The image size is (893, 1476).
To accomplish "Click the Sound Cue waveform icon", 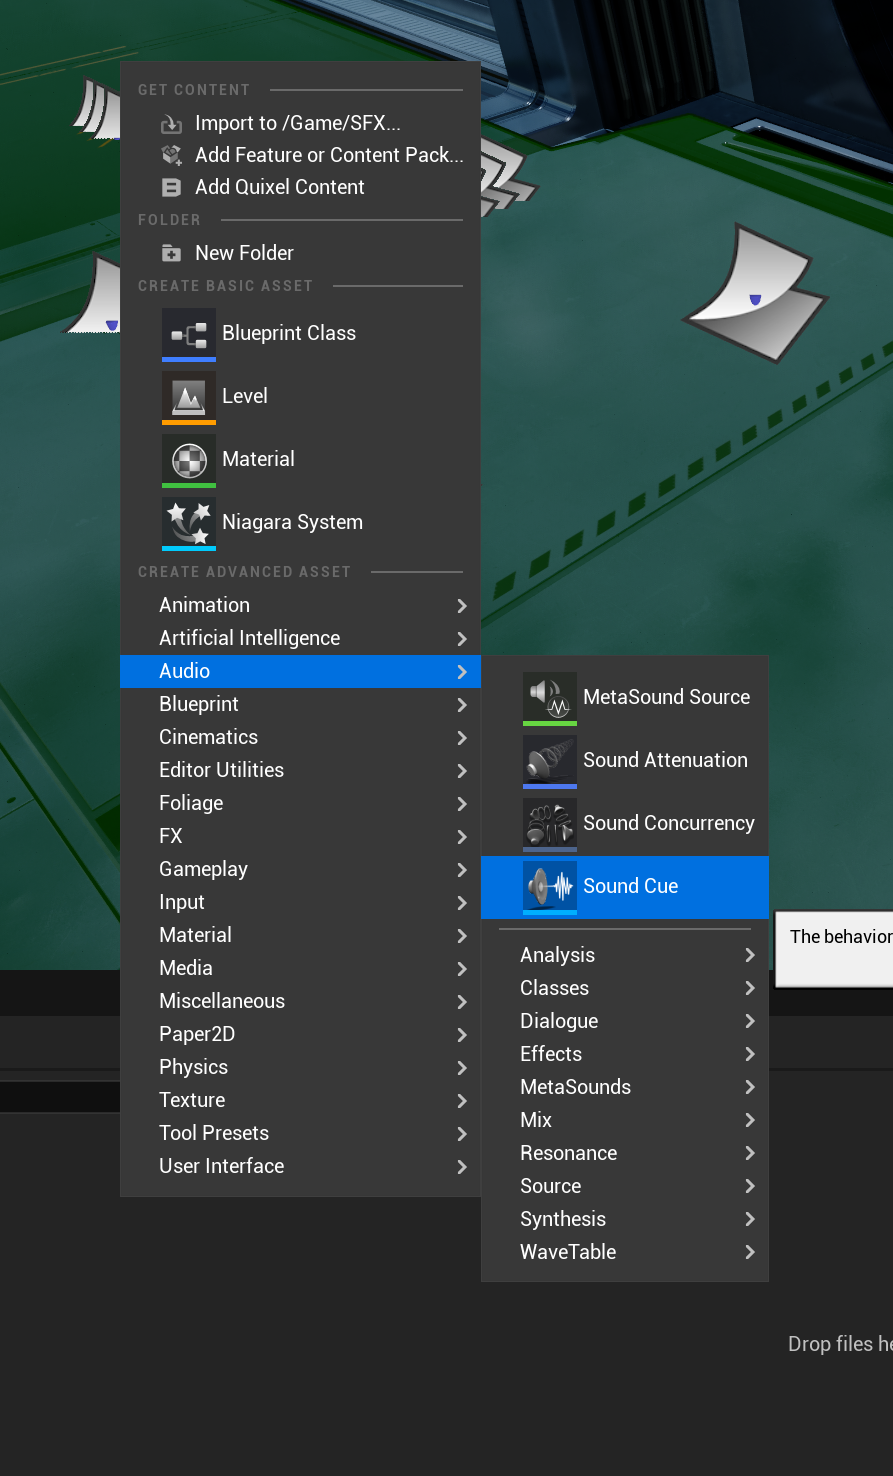I will [550, 887].
